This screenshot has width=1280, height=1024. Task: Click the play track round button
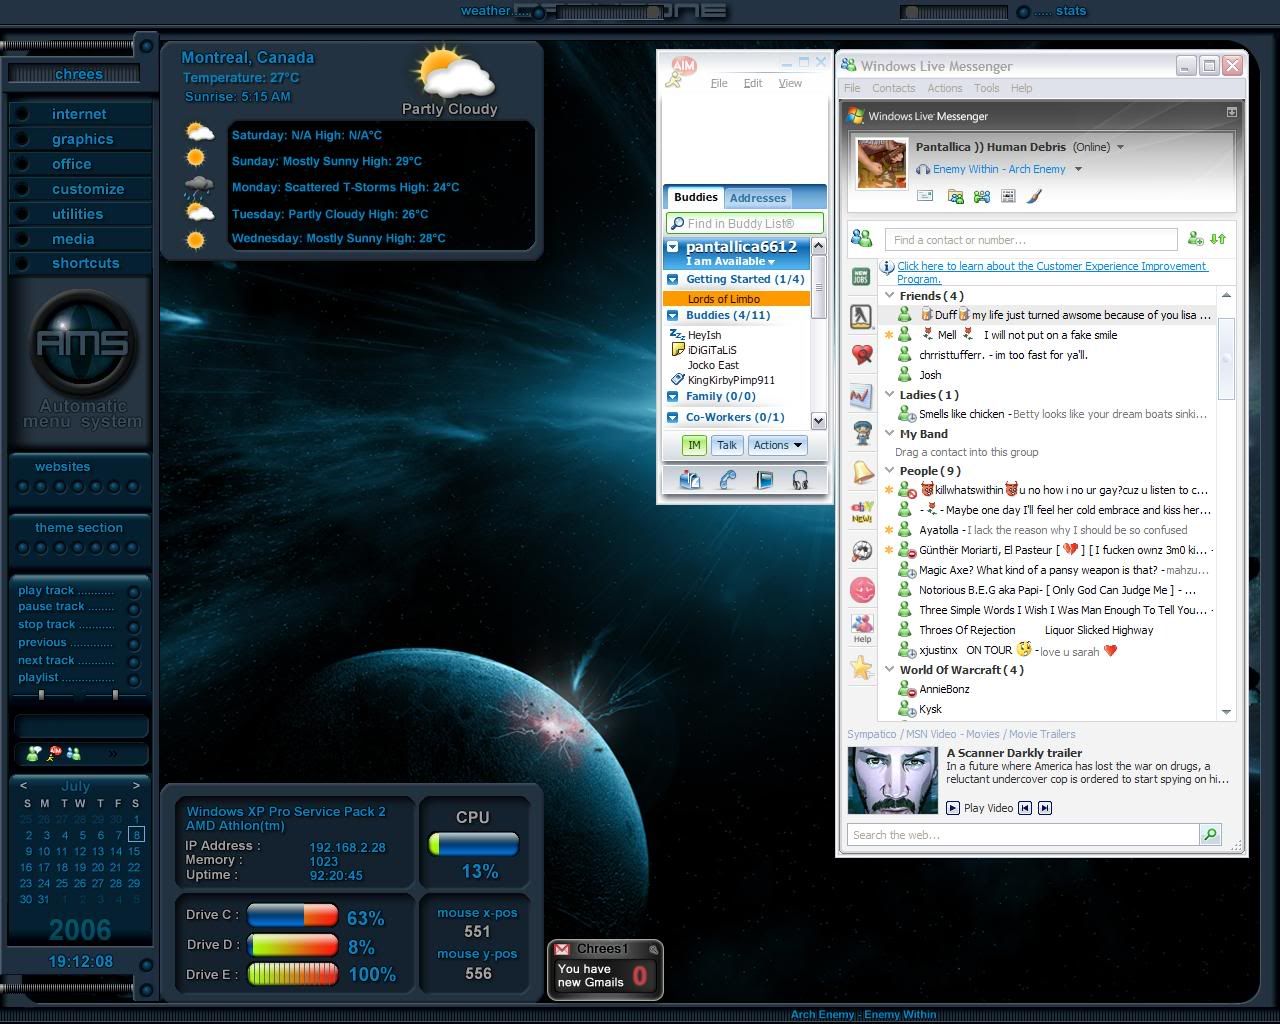pyautogui.click(x=134, y=593)
